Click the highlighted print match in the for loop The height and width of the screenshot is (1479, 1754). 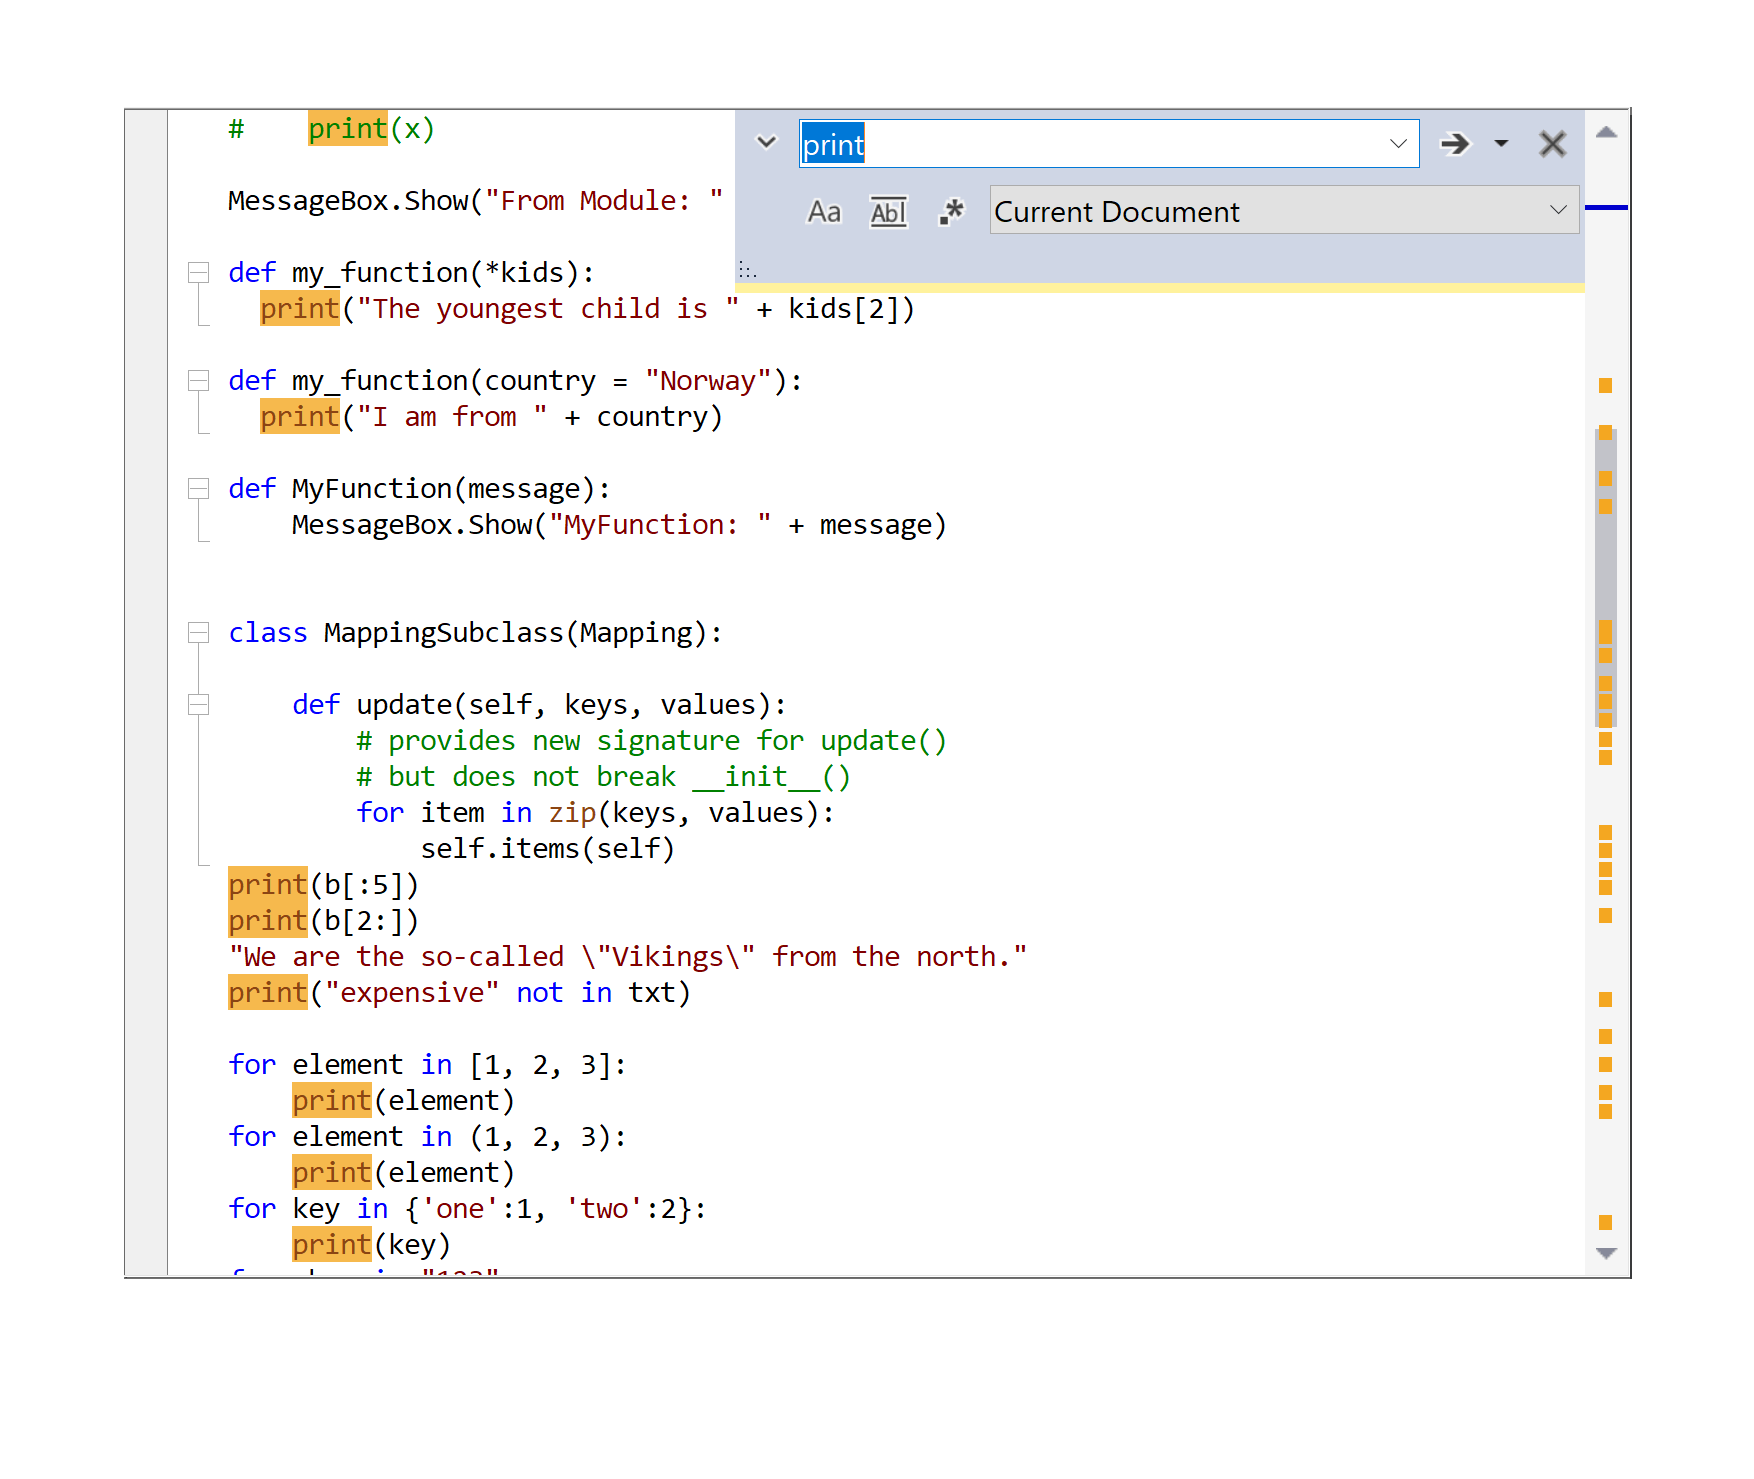[331, 1100]
